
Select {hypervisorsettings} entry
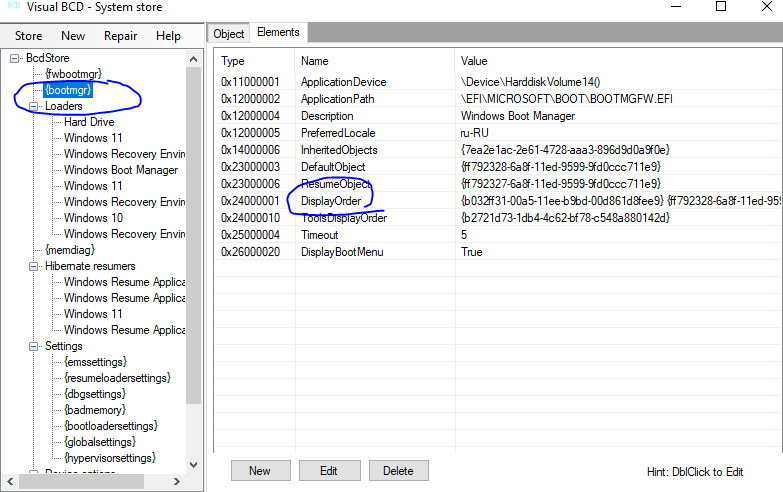pos(110,458)
